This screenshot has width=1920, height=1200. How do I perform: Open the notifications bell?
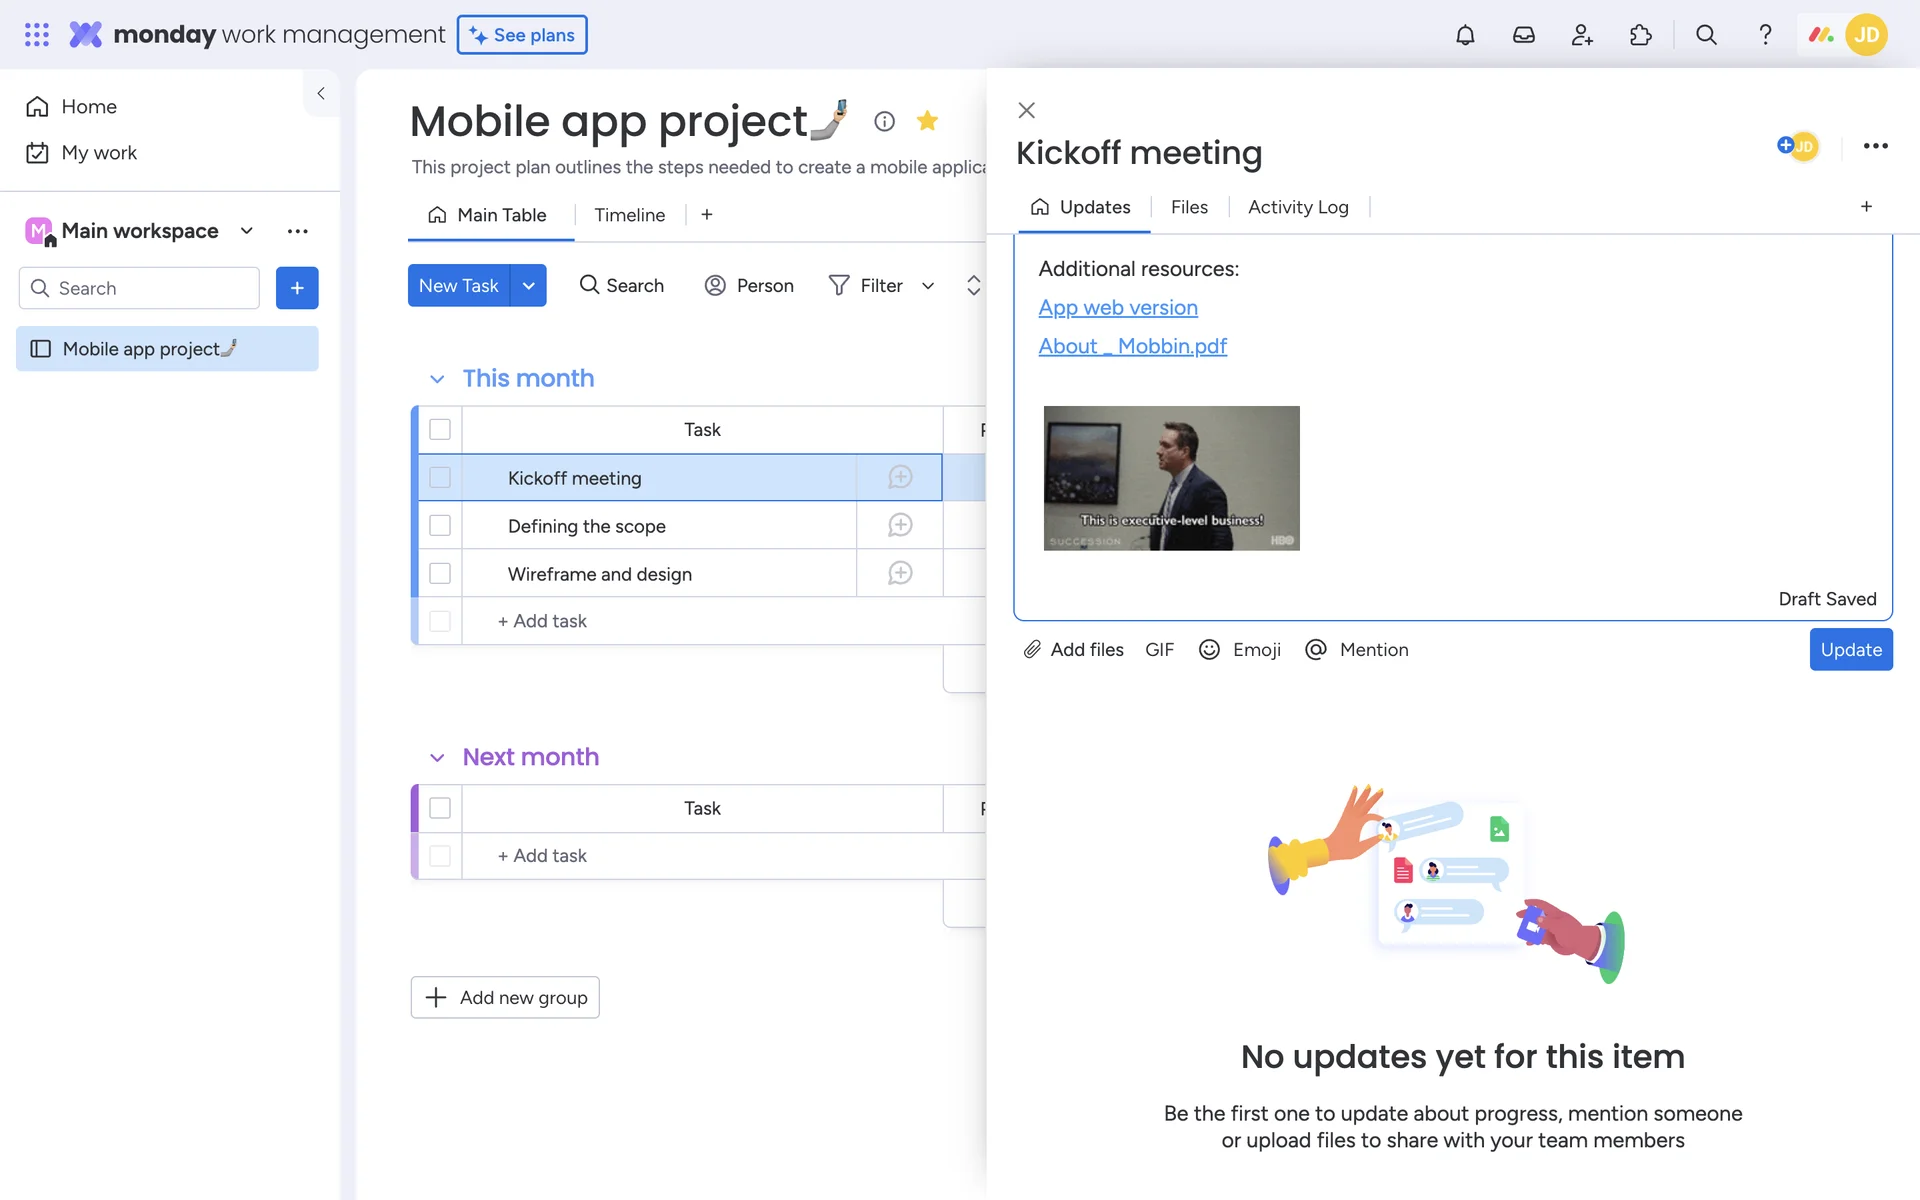click(x=1464, y=35)
